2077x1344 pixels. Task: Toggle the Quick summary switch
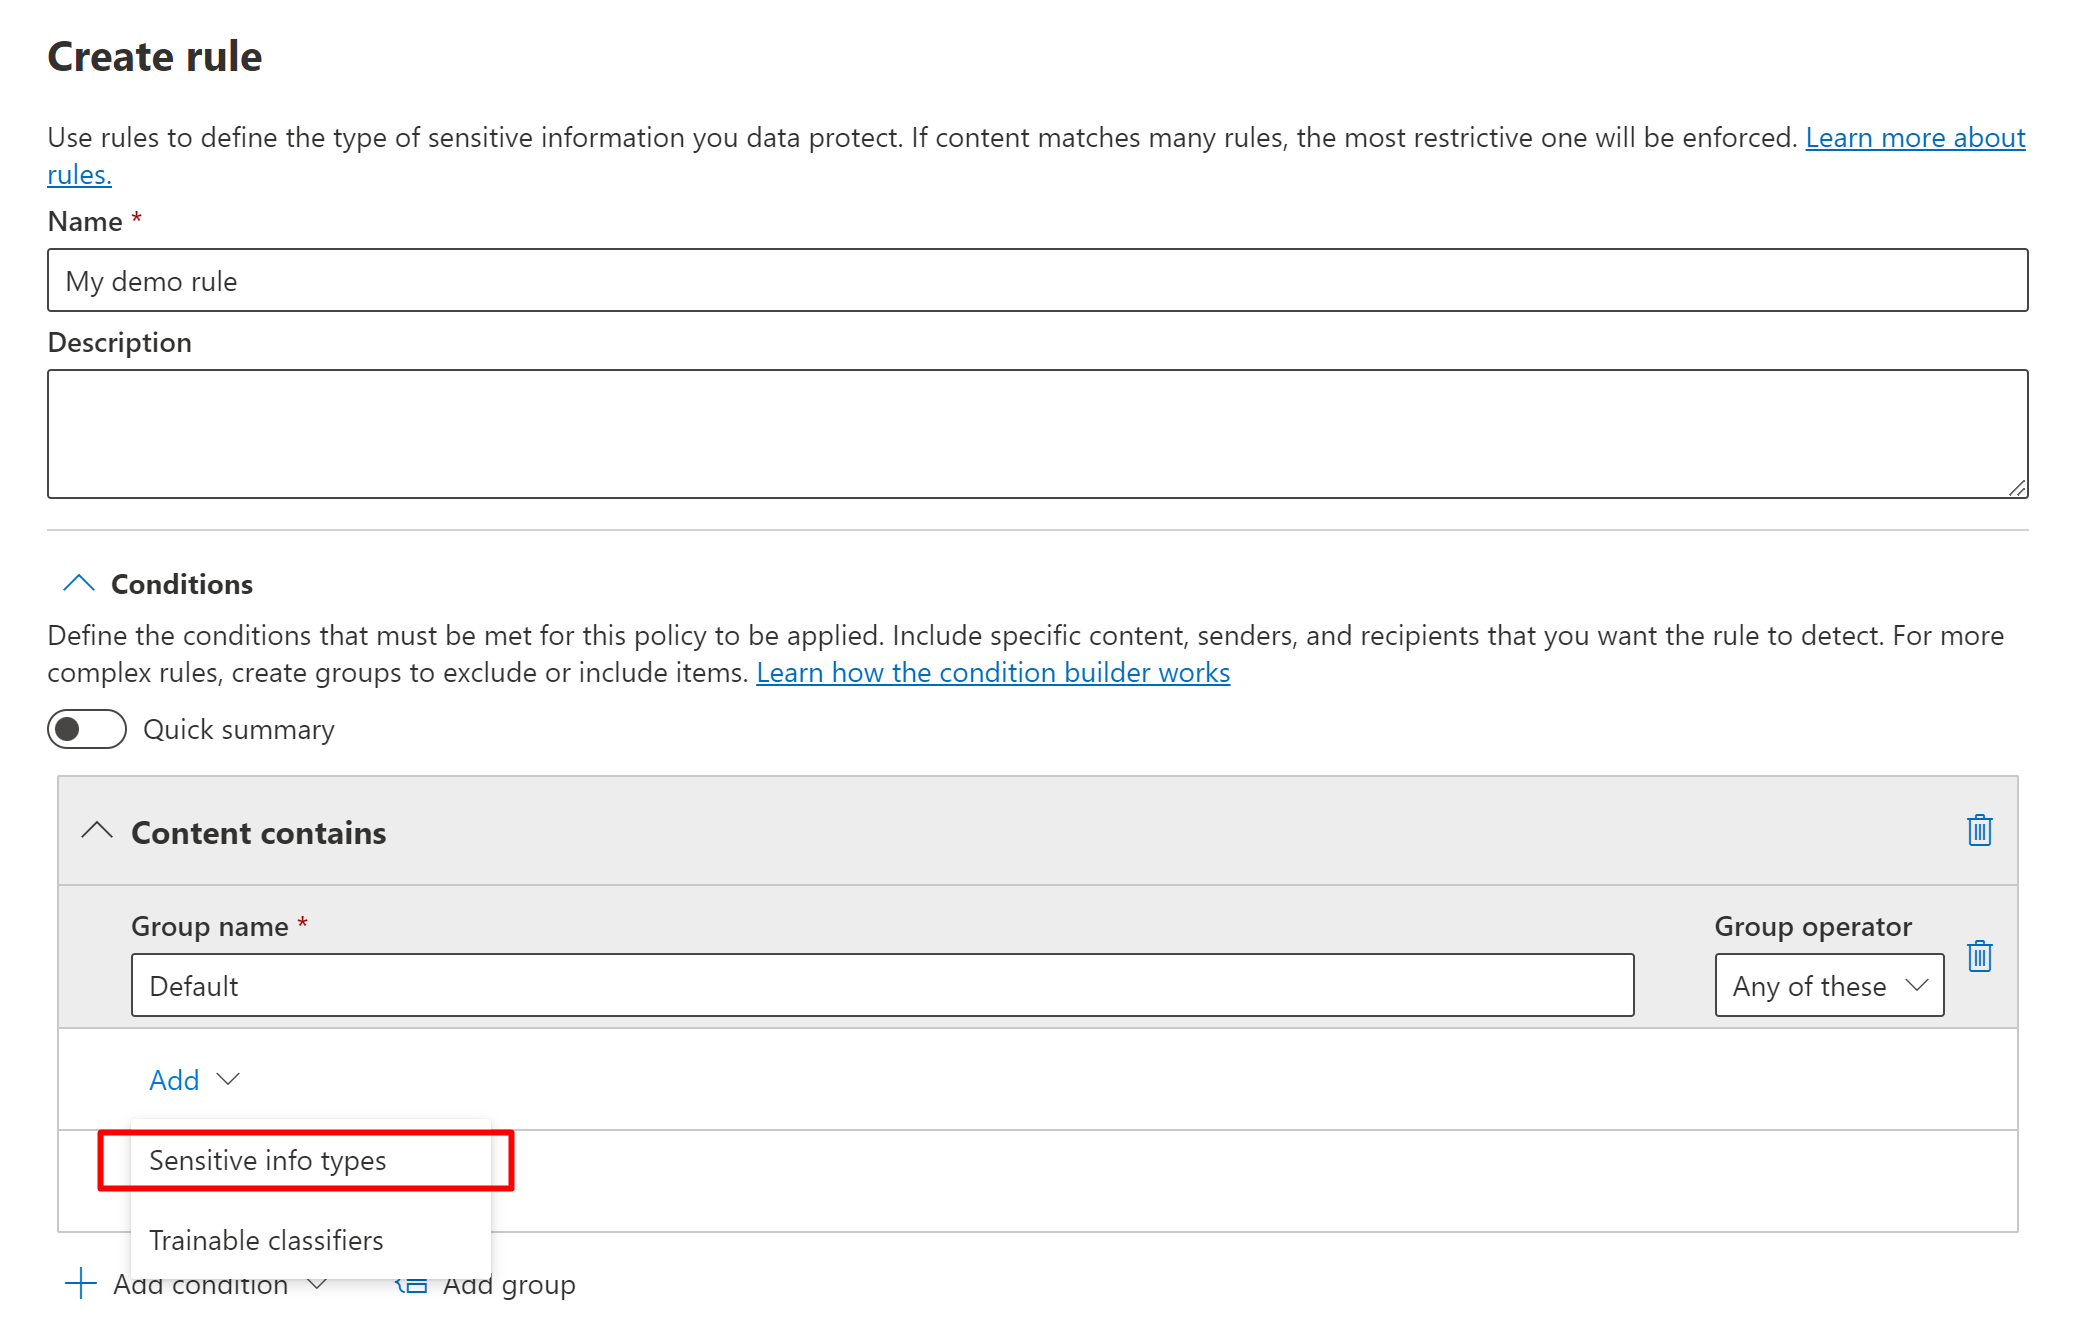87,729
